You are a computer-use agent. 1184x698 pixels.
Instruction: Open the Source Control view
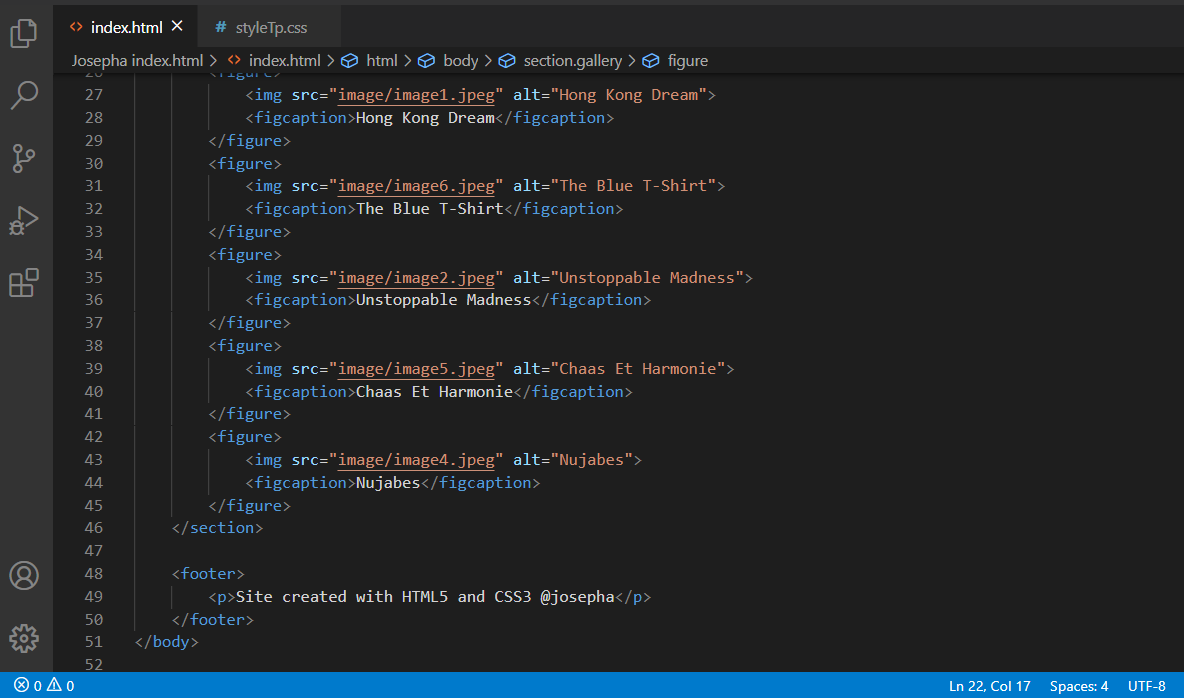pos(24,158)
